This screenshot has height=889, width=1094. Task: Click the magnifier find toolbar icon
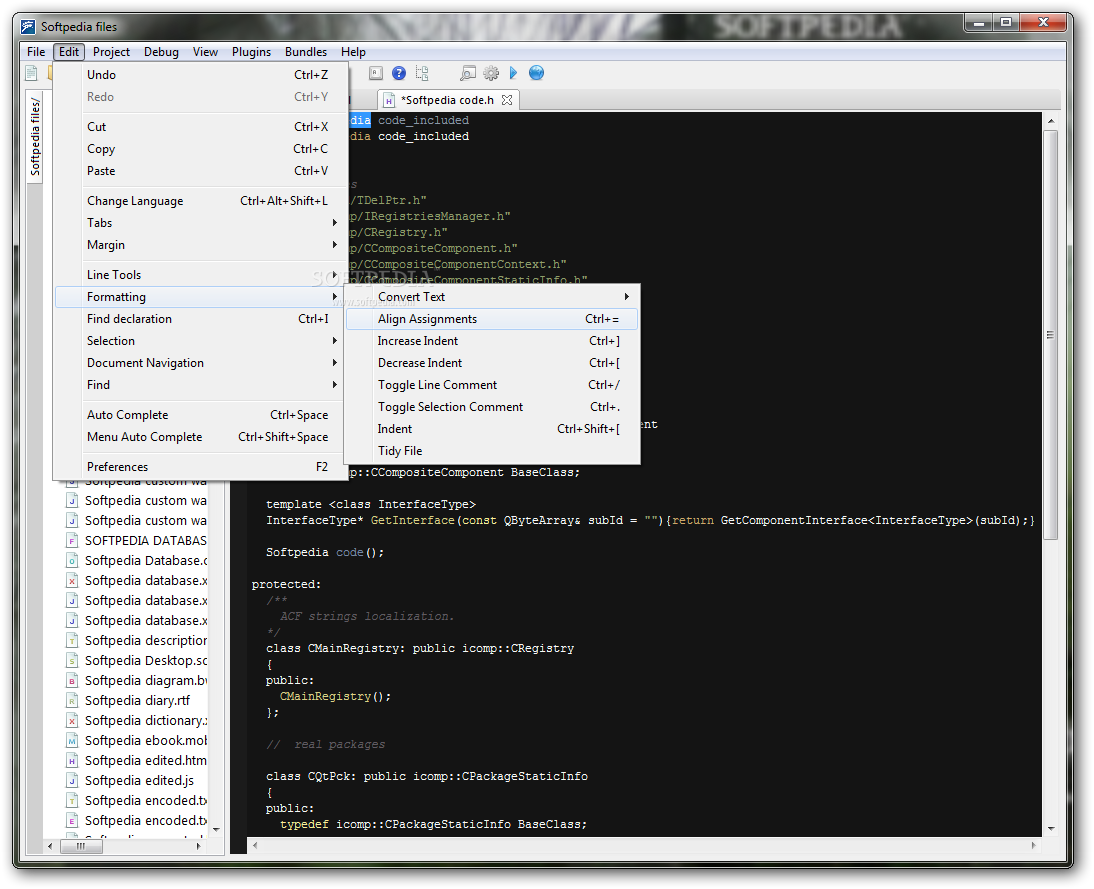(467, 73)
